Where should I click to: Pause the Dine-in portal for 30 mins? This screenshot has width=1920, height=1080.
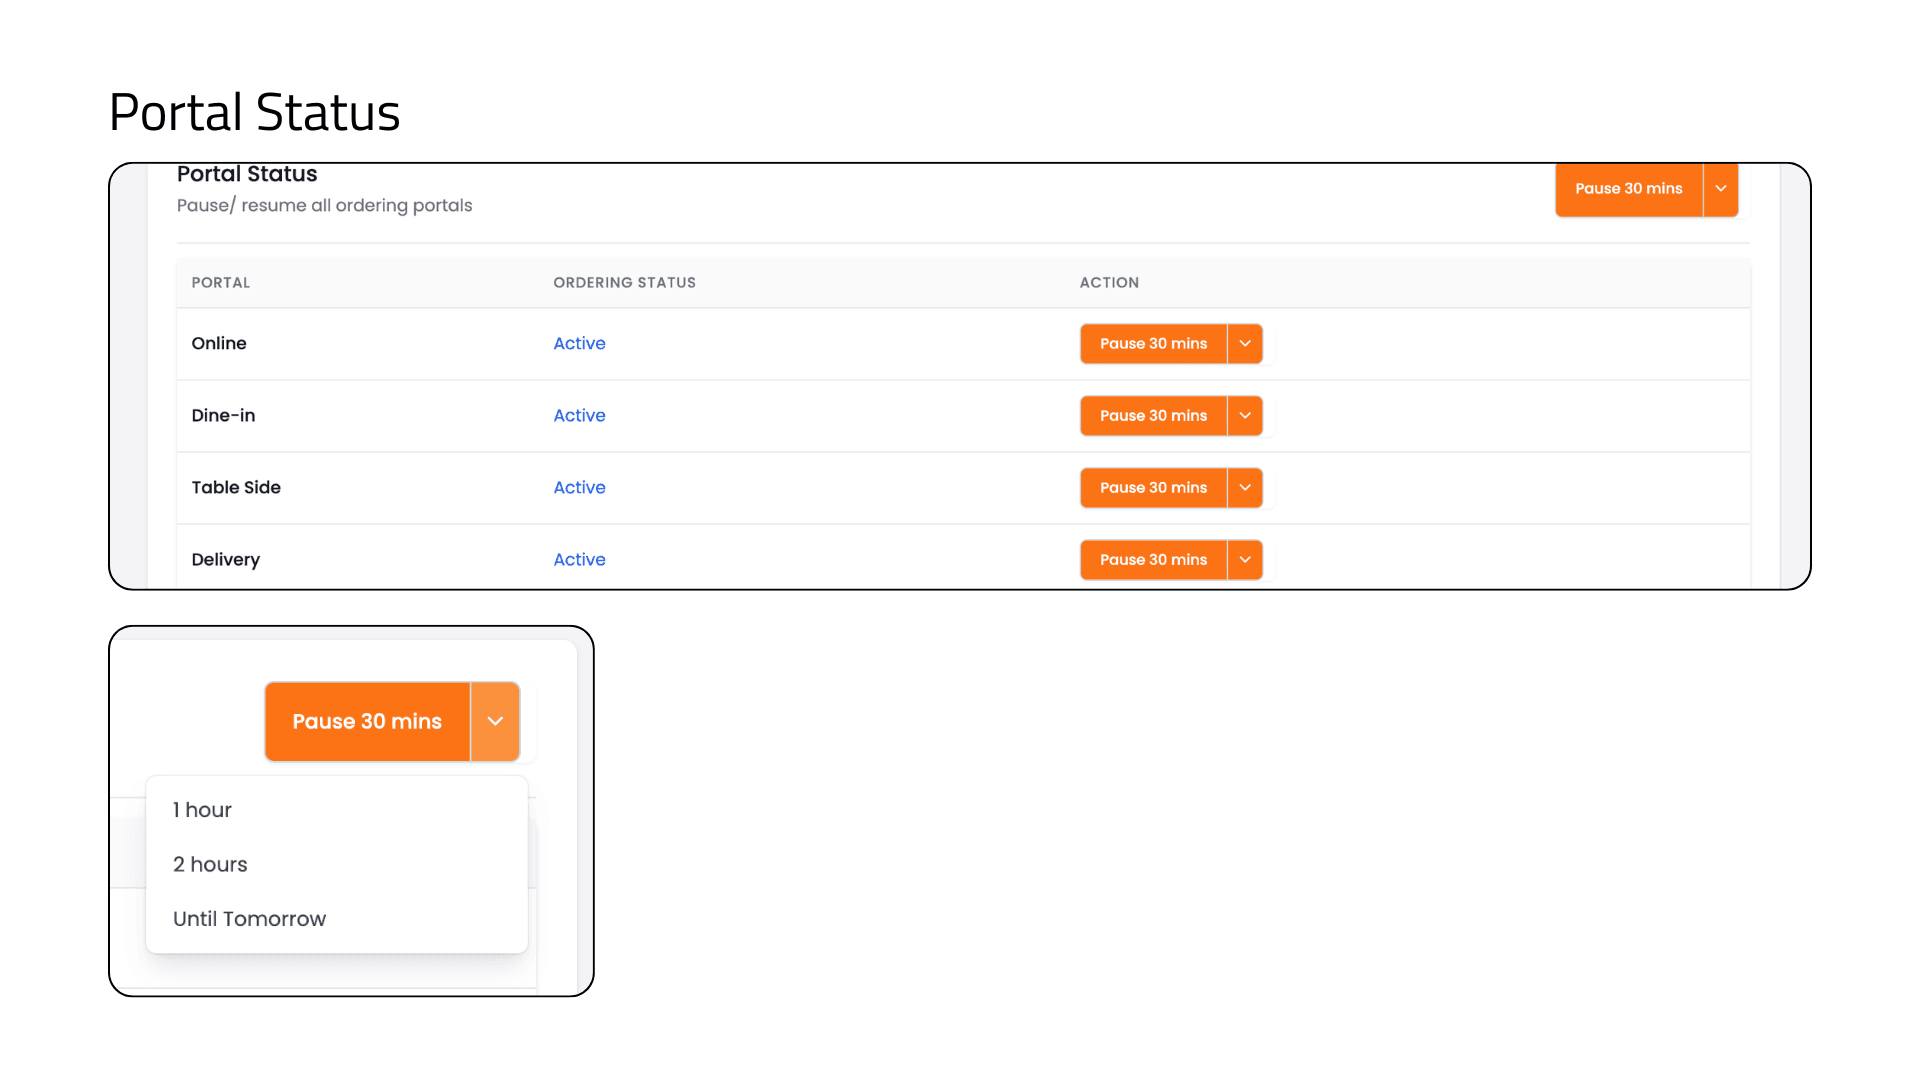click(x=1153, y=415)
